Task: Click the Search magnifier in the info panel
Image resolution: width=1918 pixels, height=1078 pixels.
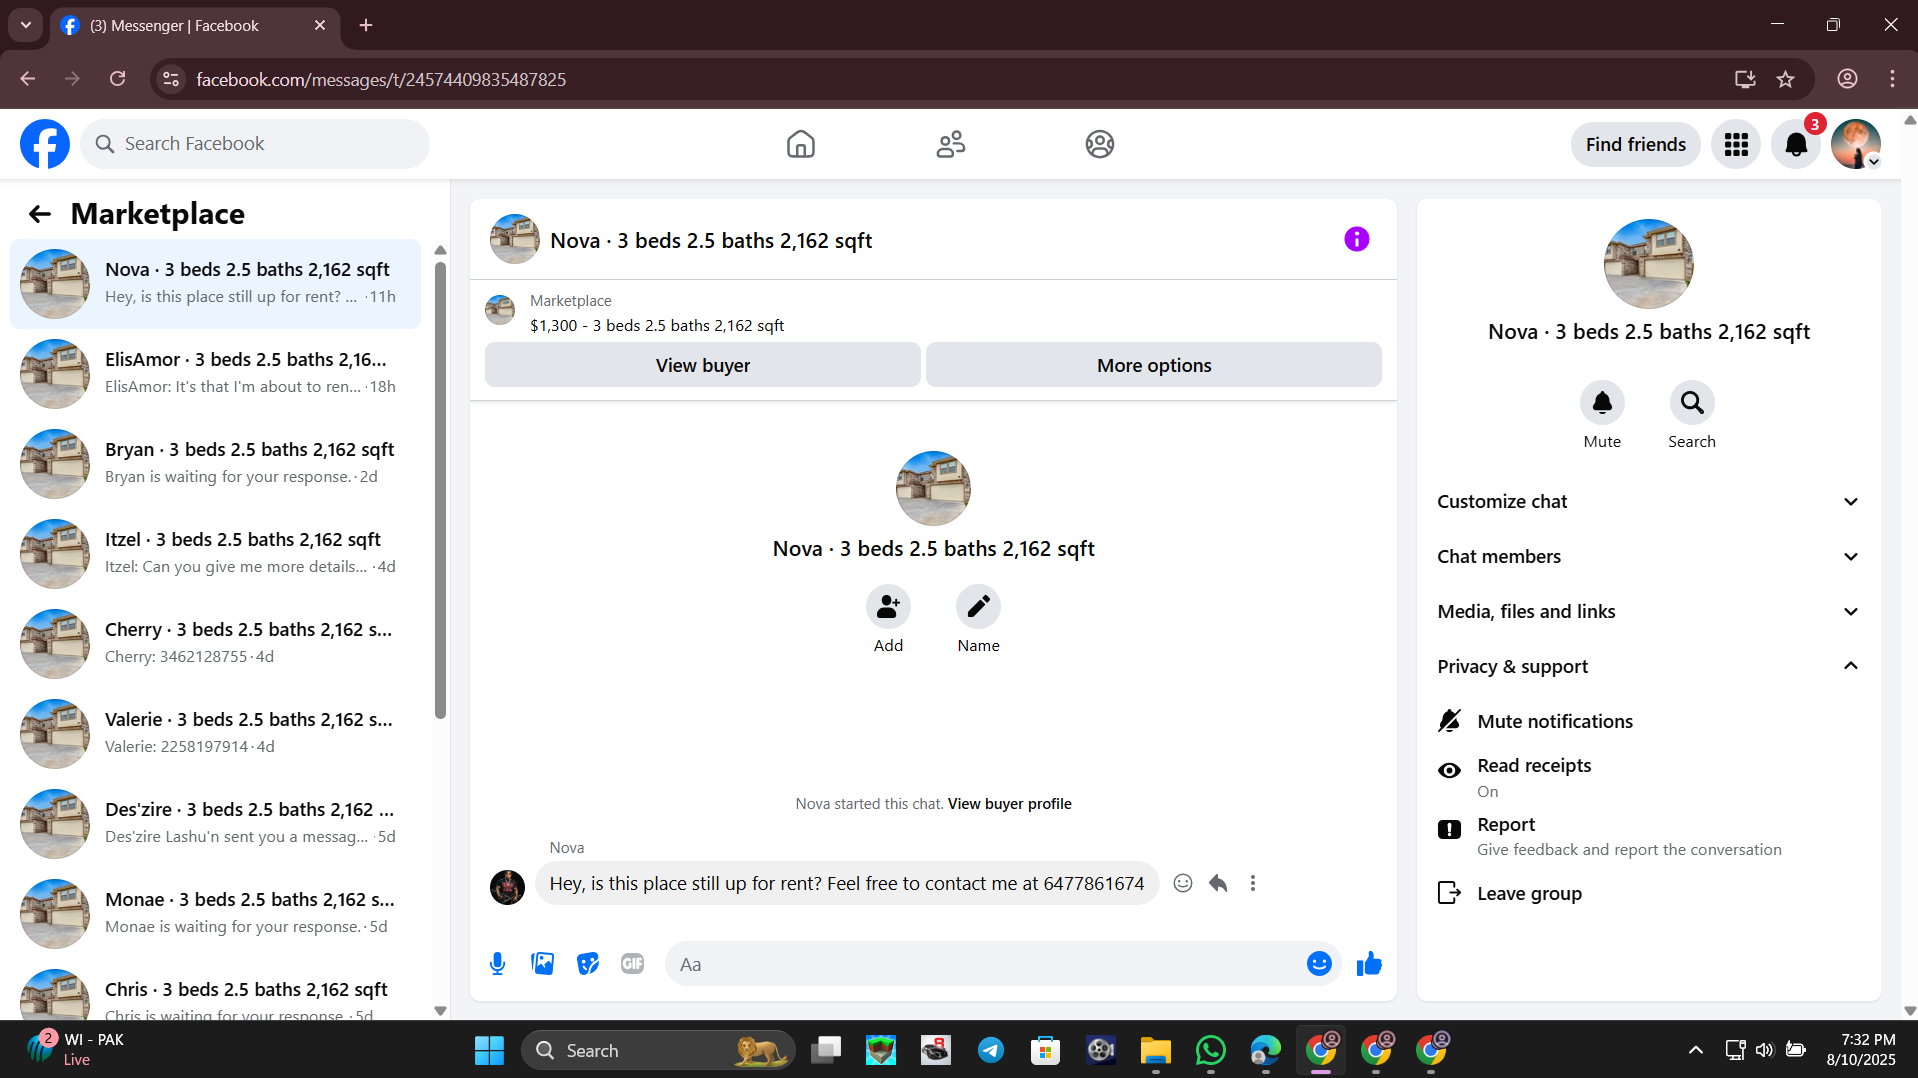Action: (1692, 403)
